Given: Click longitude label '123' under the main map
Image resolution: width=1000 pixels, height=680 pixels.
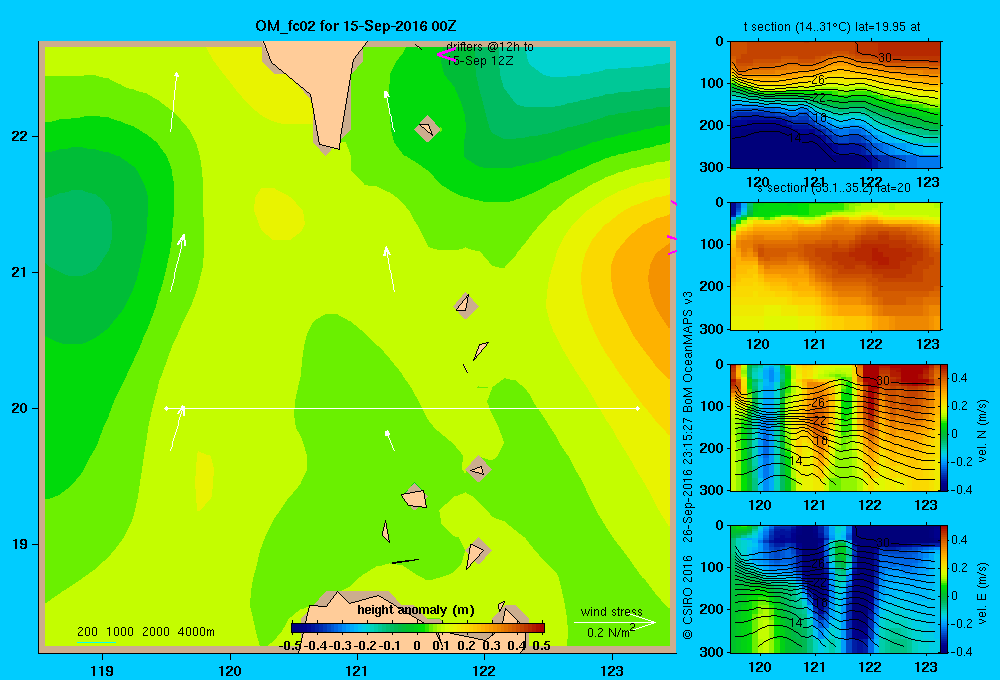Looking at the screenshot, I should click(x=612, y=670).
